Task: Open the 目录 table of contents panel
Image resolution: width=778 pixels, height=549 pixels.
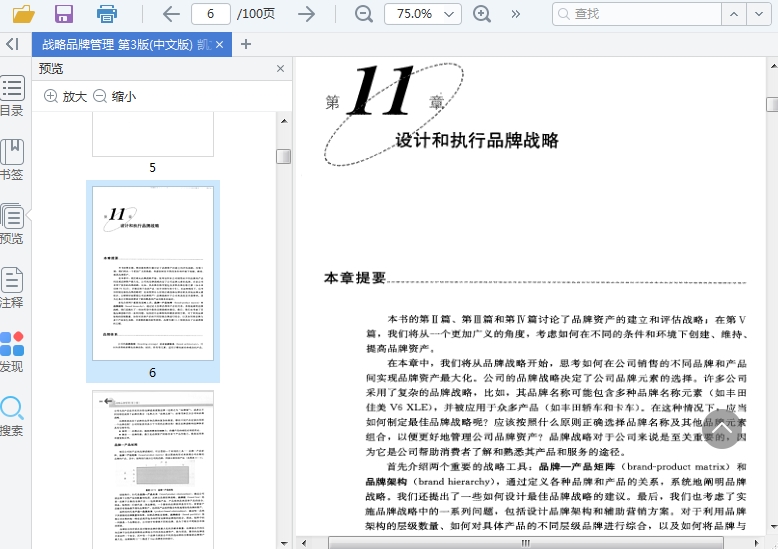Action: [x=12, y=96]
